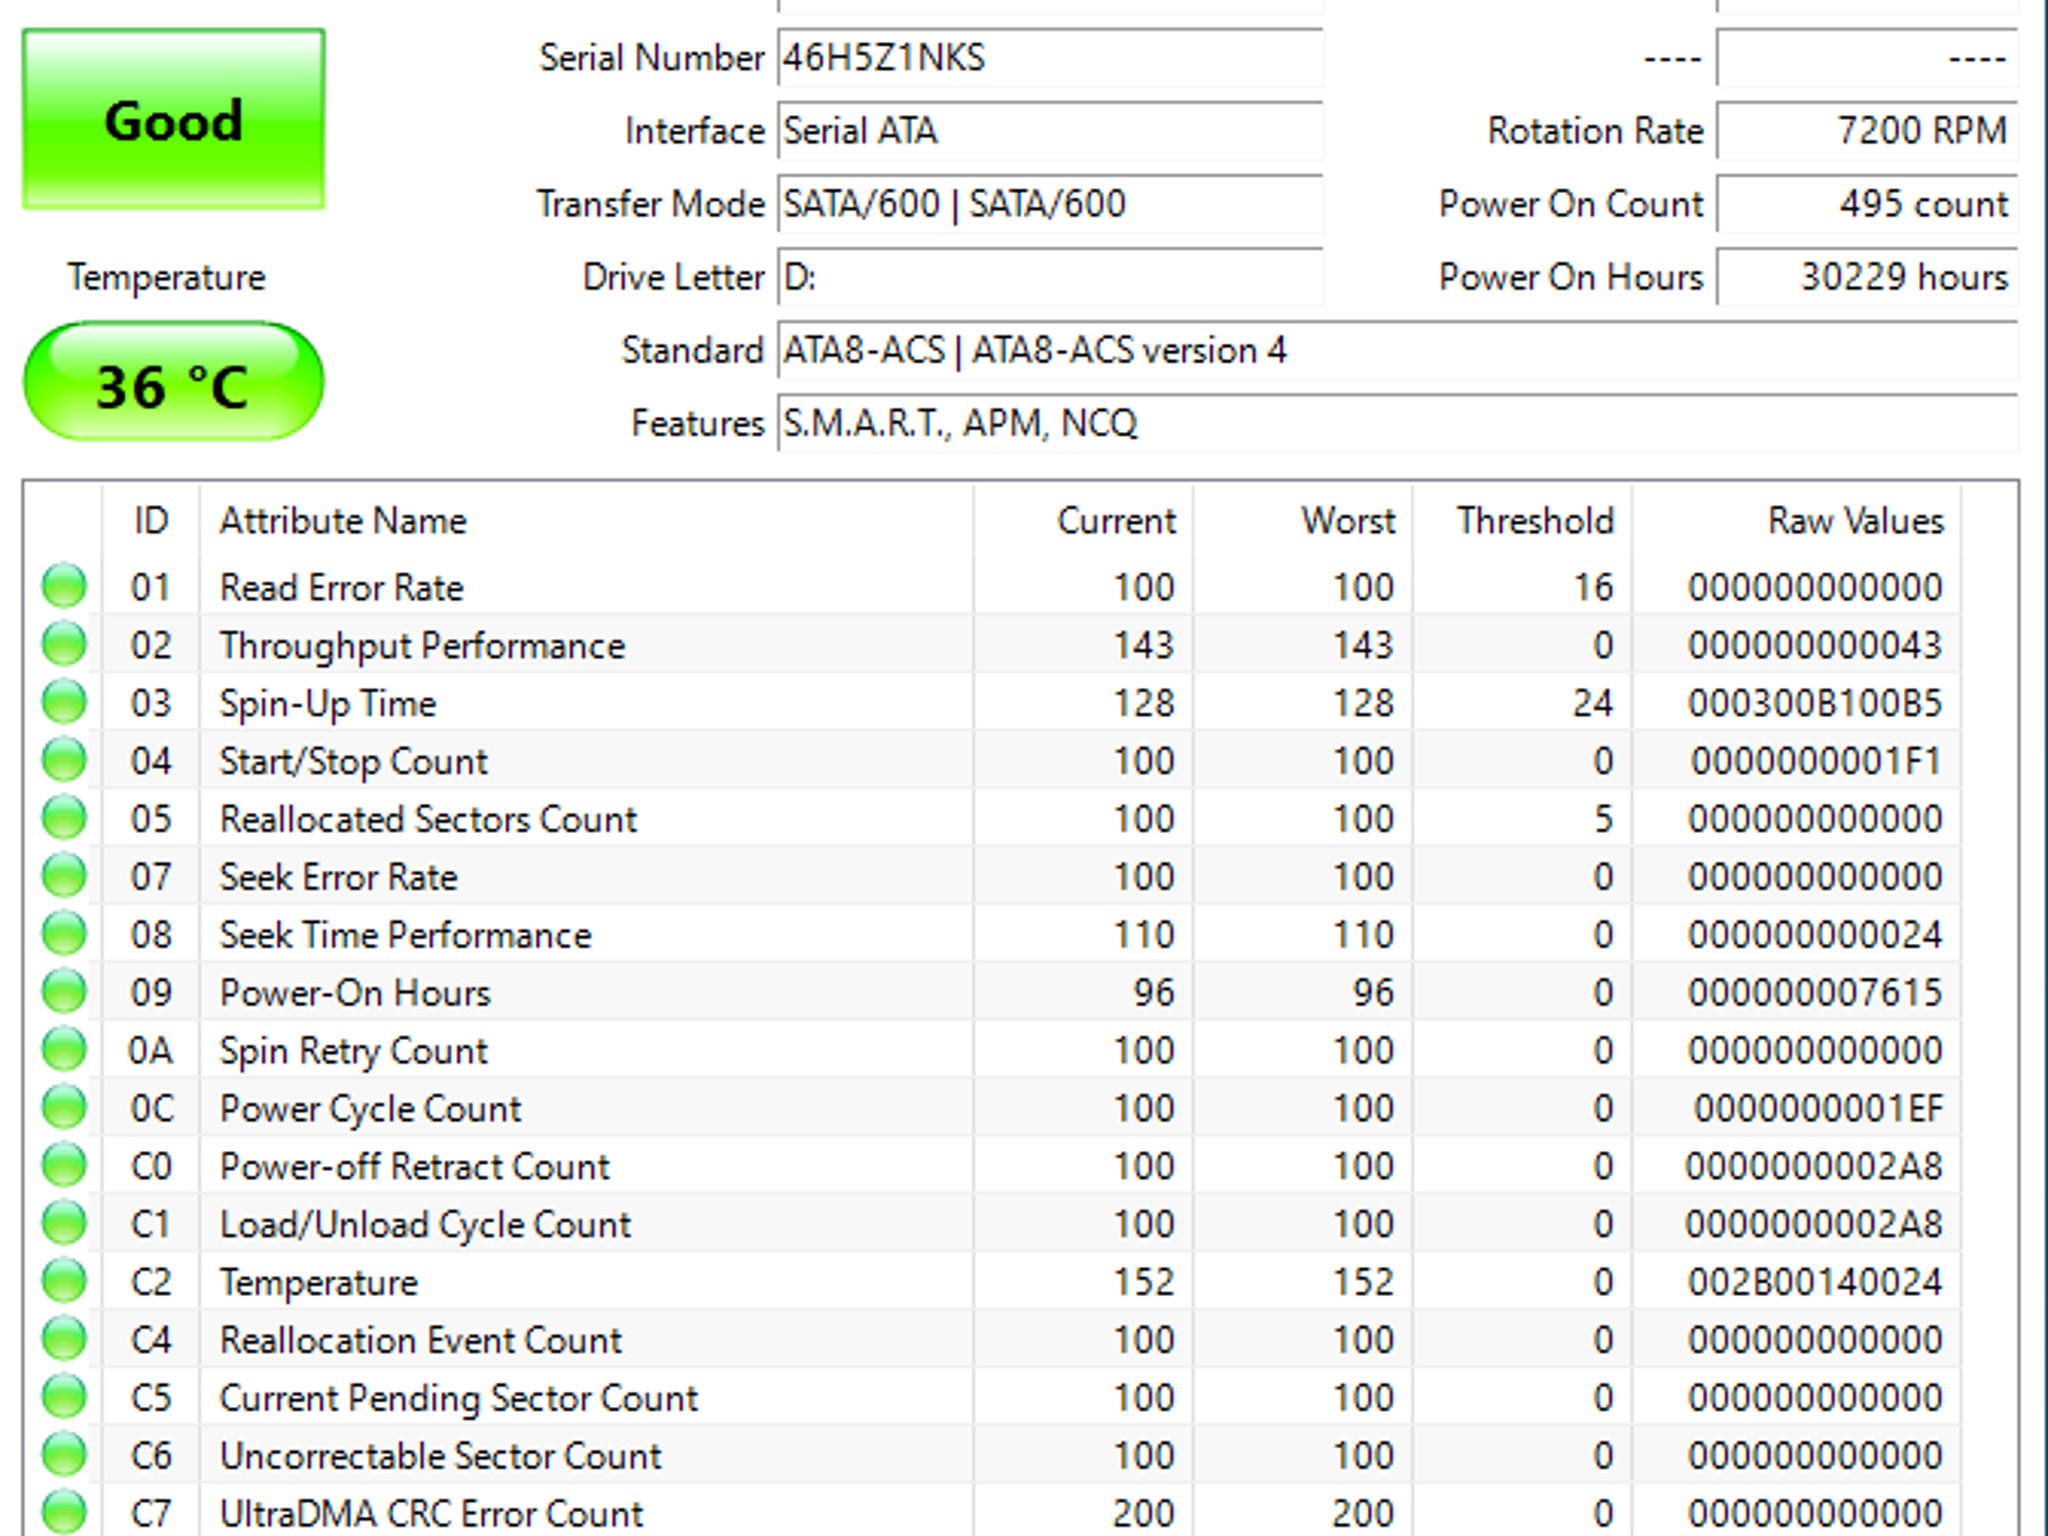Click the status light next to Spin-Up Time

point(62,703)
